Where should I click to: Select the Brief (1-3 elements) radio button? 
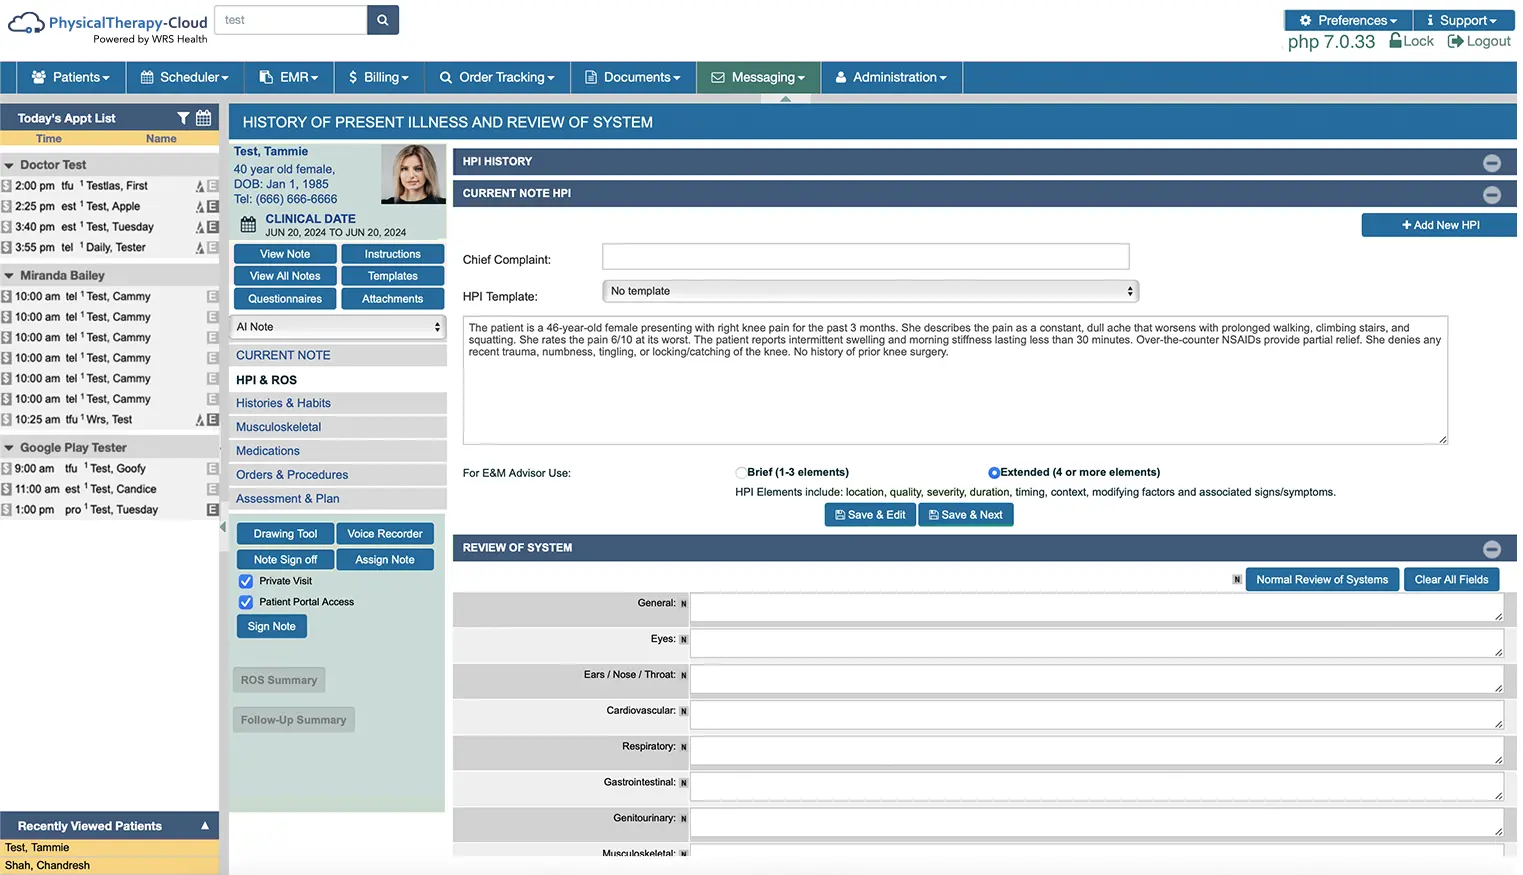(x=740, y=472)
